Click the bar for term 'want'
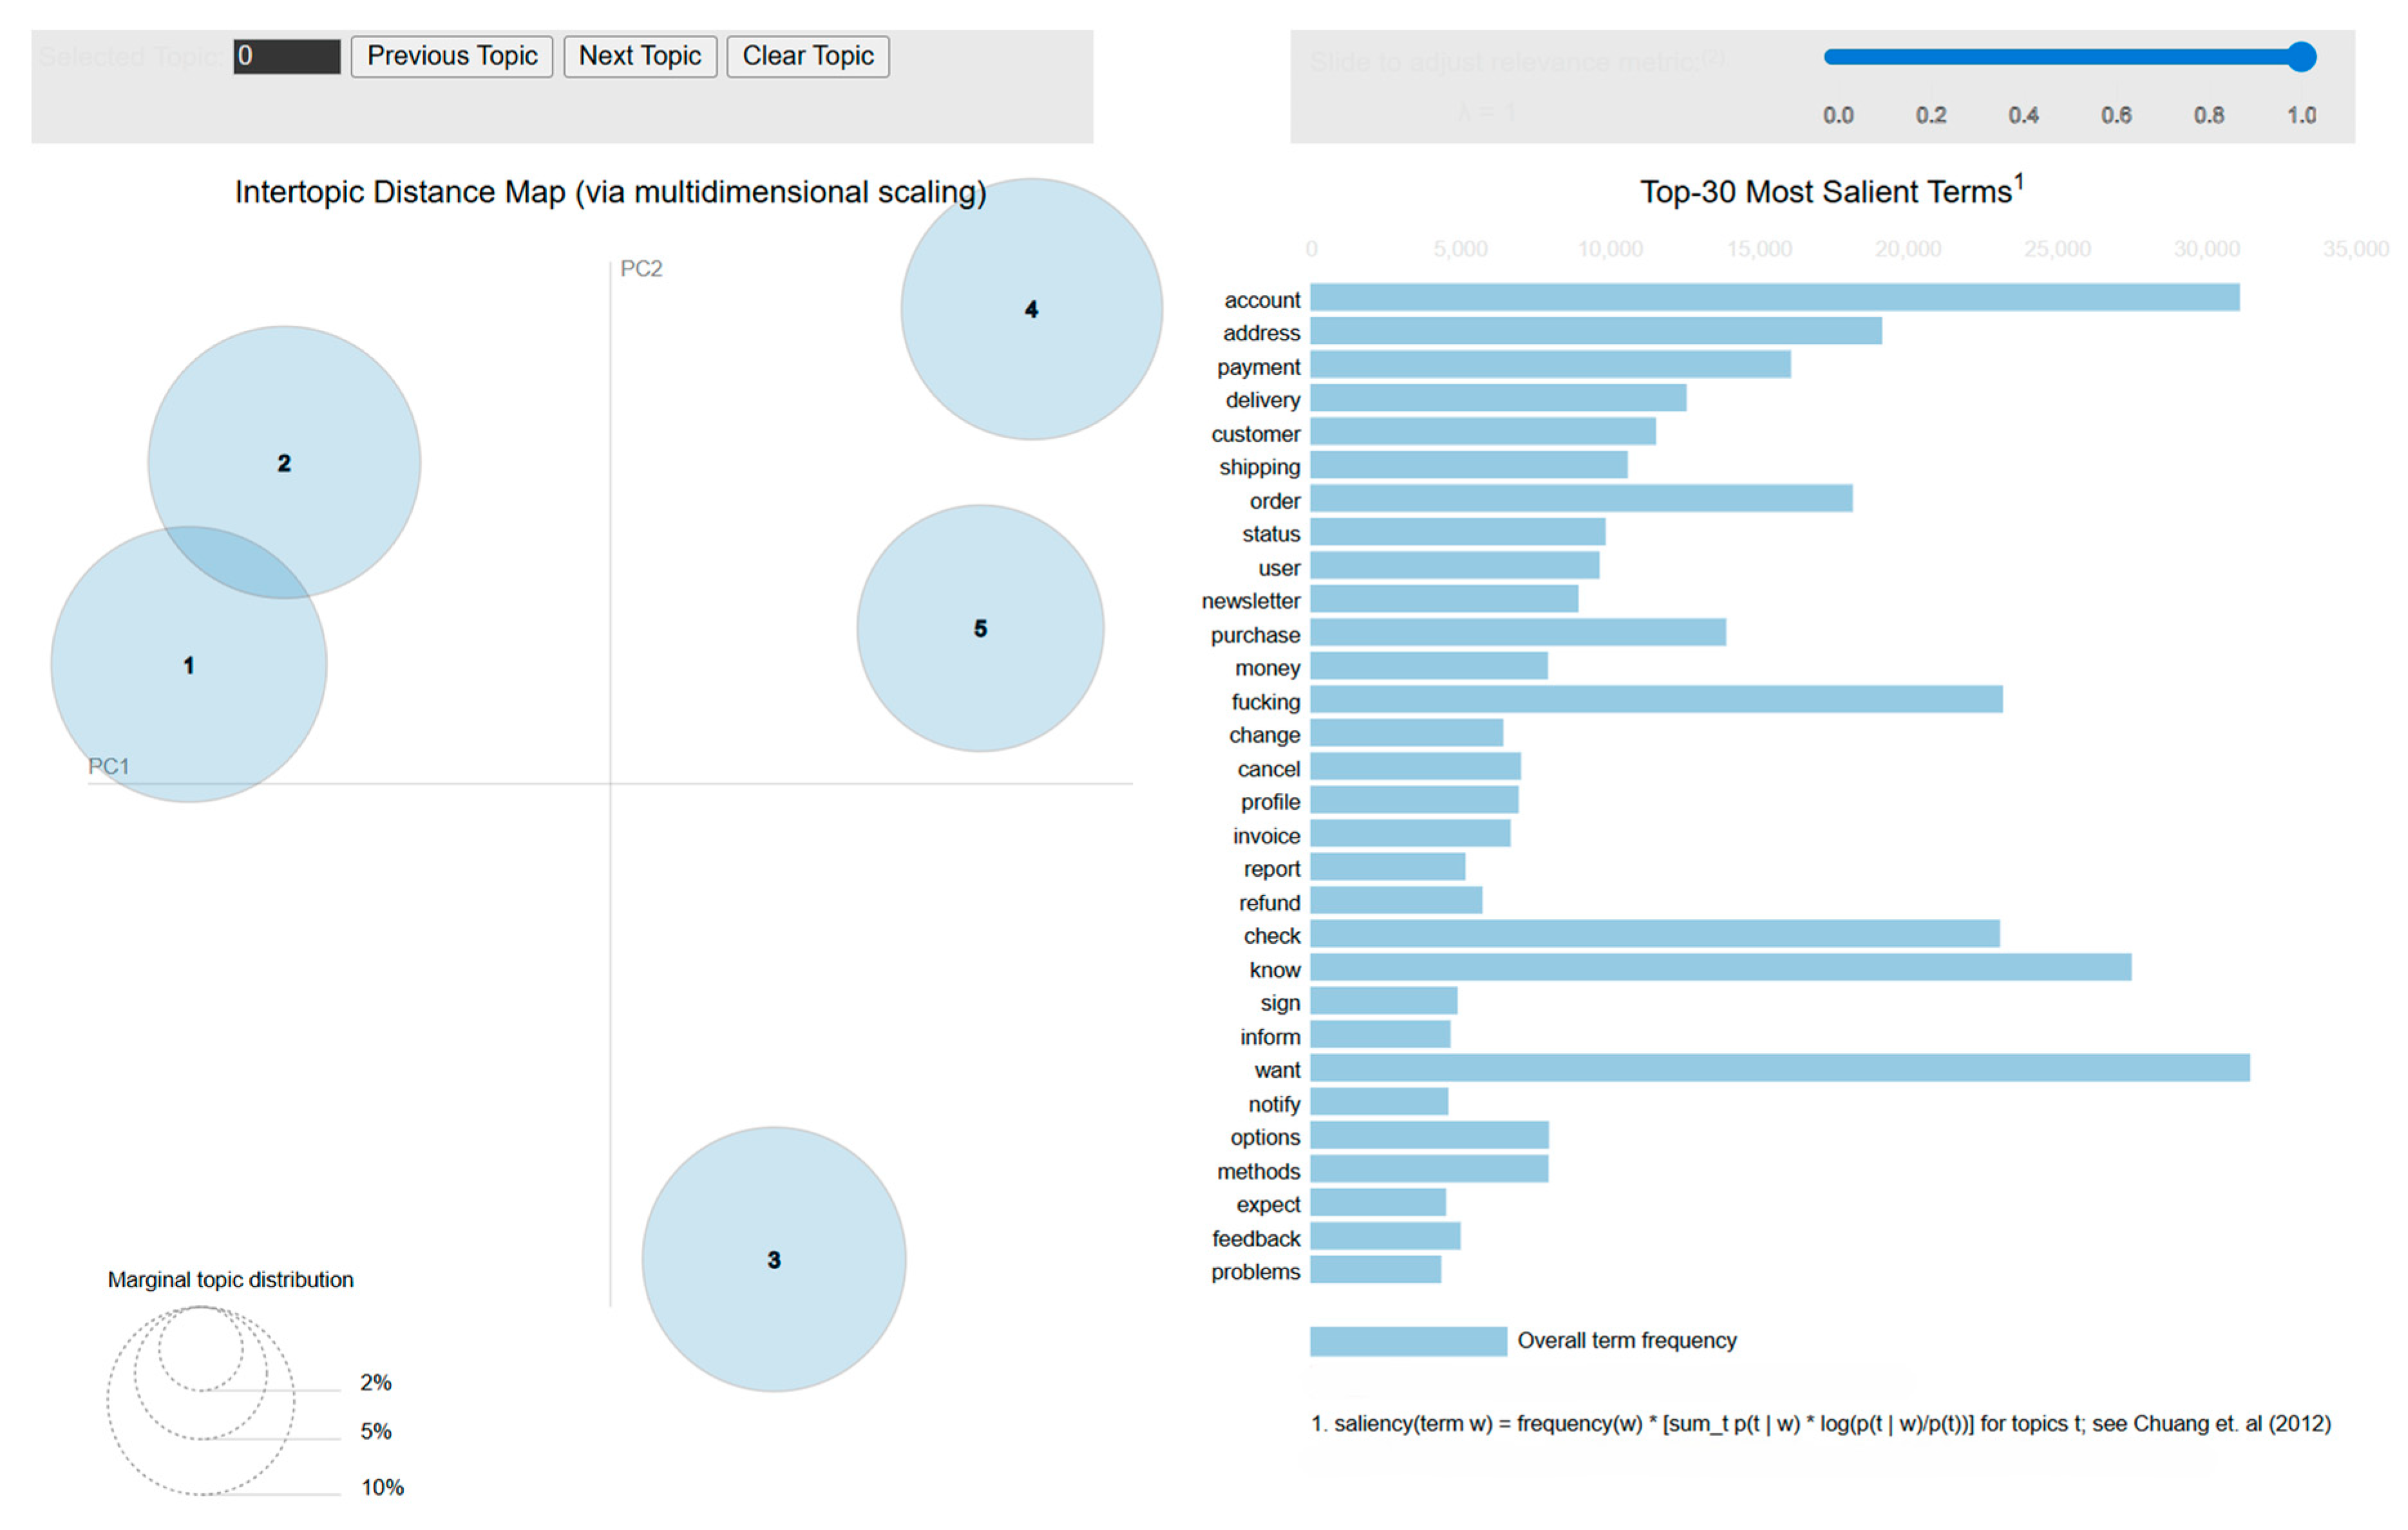2408x1530 pixels. pyautogui.click(x=1780, y=1068)
